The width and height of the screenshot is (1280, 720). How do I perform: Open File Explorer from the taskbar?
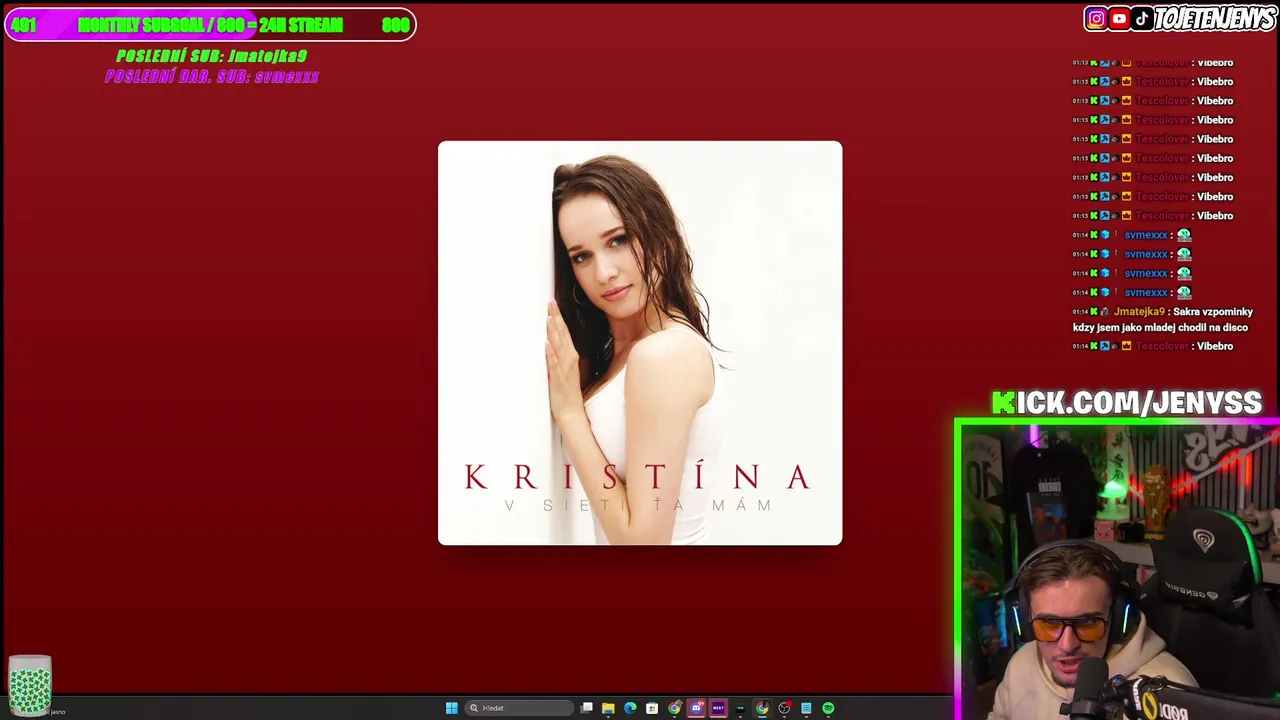click(x=608, y=708)
